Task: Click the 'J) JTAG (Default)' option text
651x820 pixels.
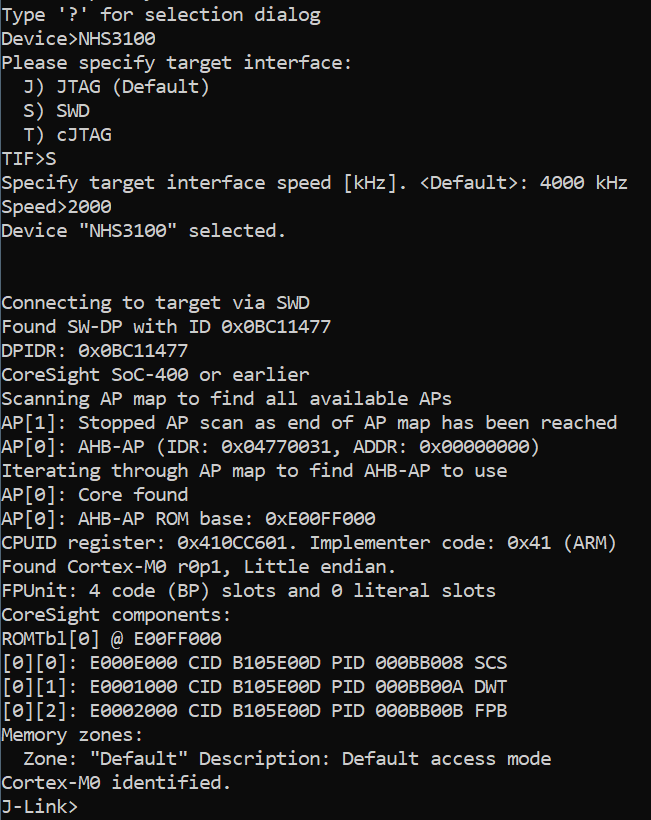Action: [x=116, y=87]
